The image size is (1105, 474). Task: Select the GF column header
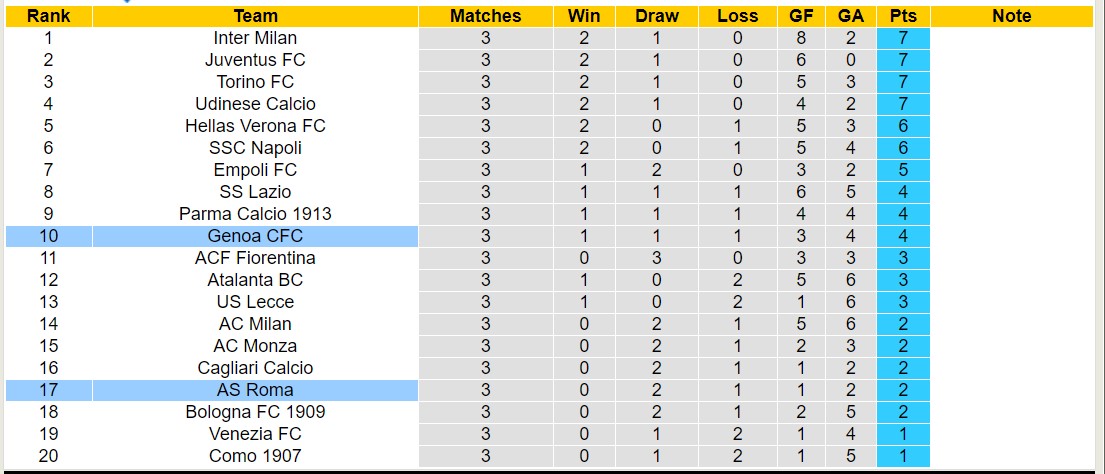(801, 16)
